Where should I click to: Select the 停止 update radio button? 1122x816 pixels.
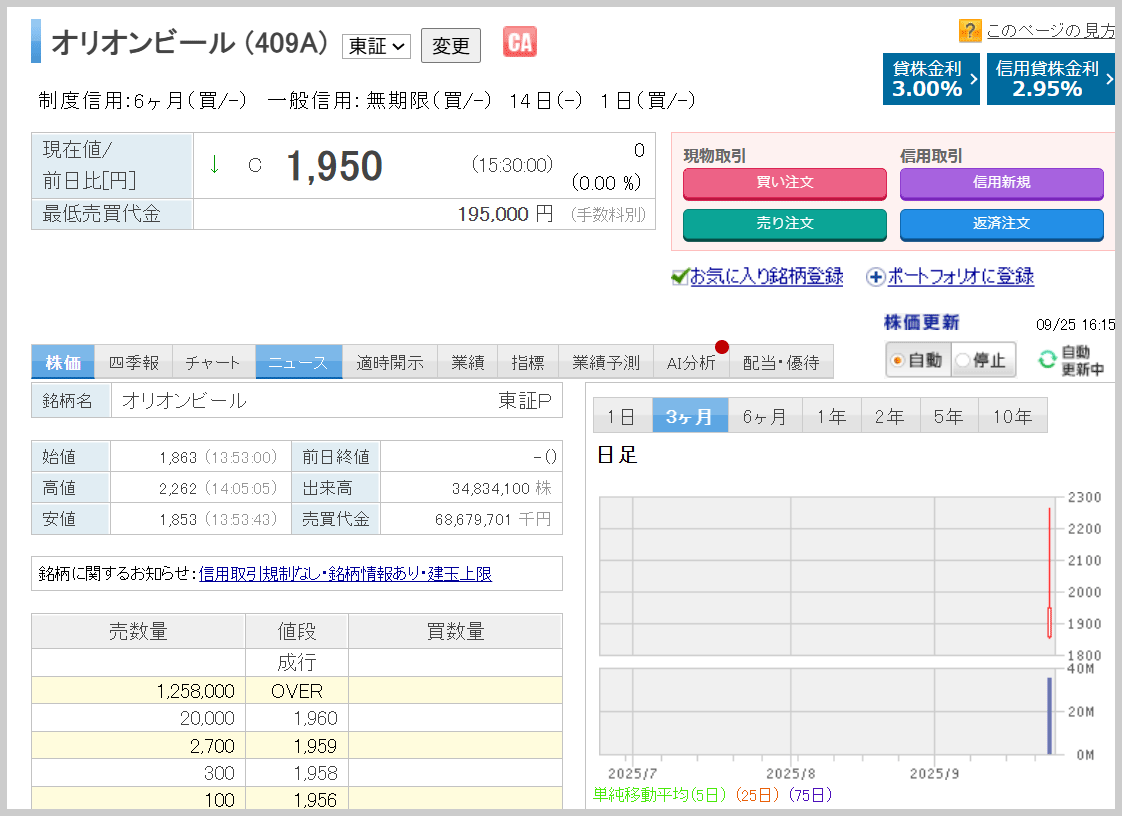point(962,360)
